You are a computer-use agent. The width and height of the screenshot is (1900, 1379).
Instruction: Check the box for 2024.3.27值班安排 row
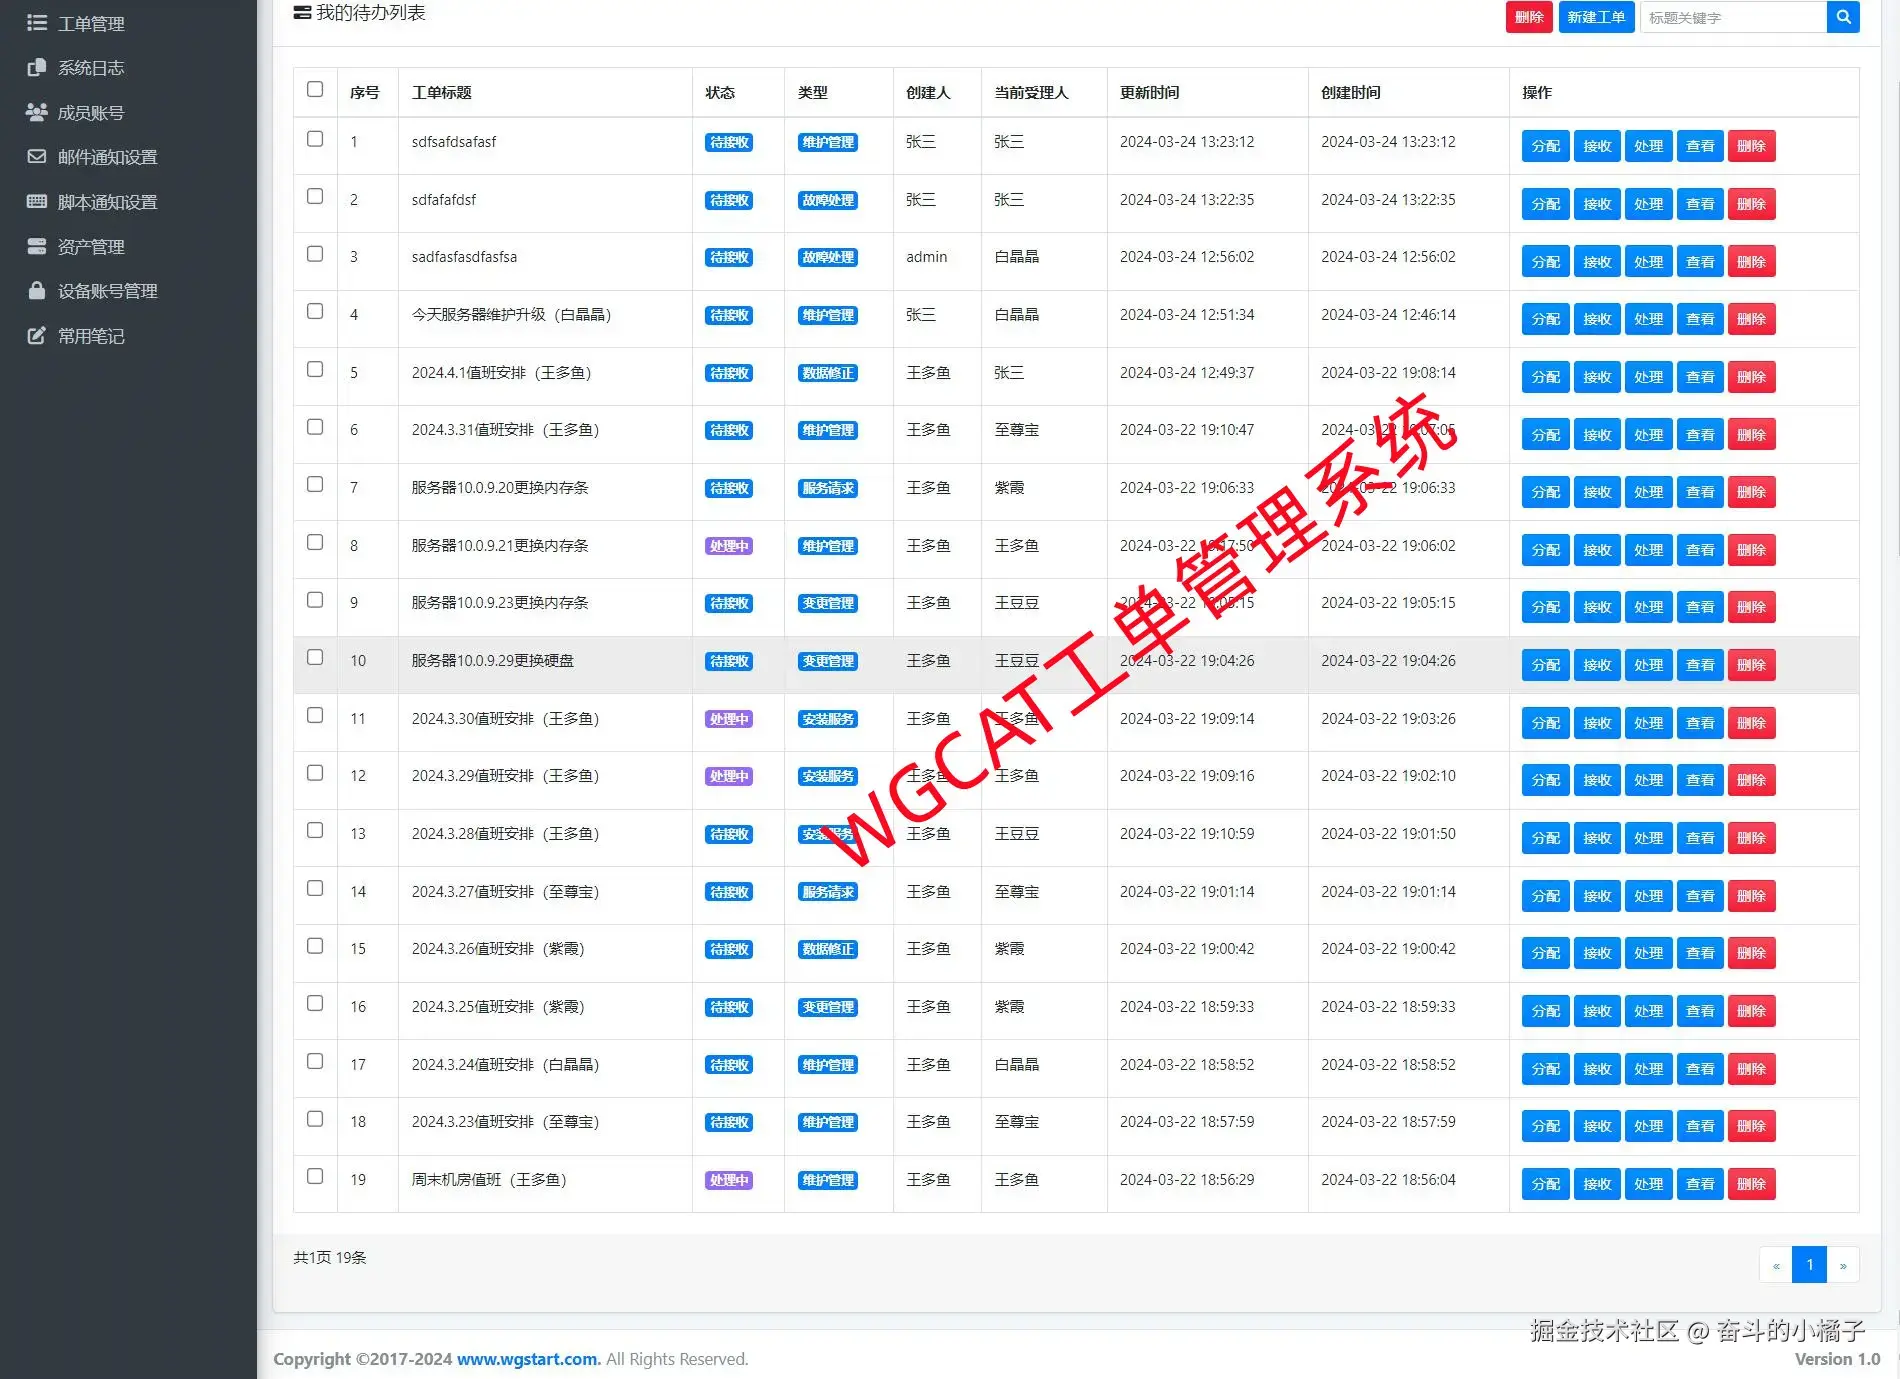(x=315, y=889)
